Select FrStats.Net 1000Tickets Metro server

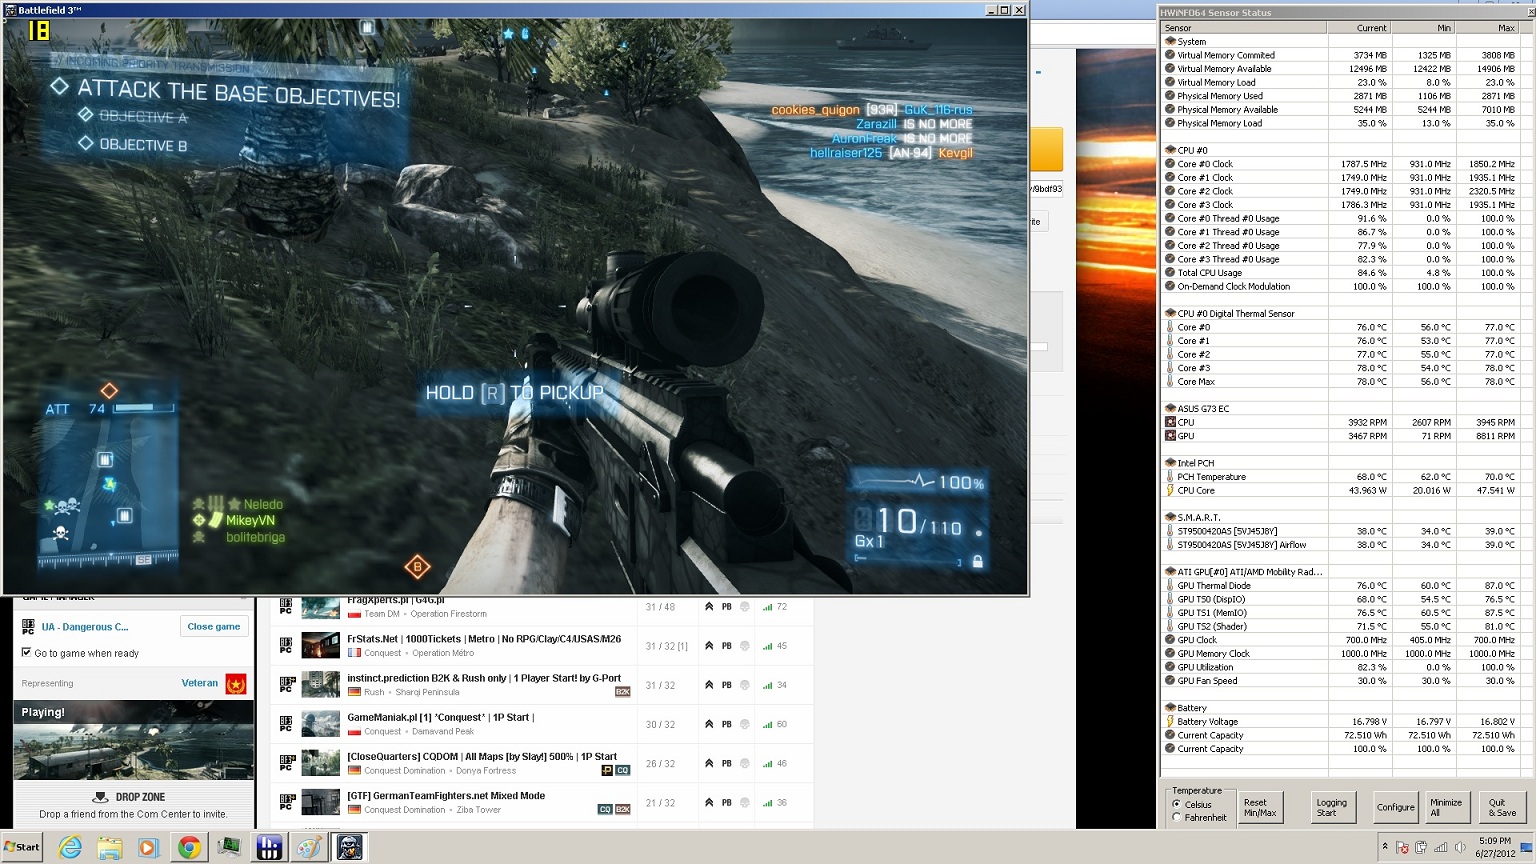(484, 639)
